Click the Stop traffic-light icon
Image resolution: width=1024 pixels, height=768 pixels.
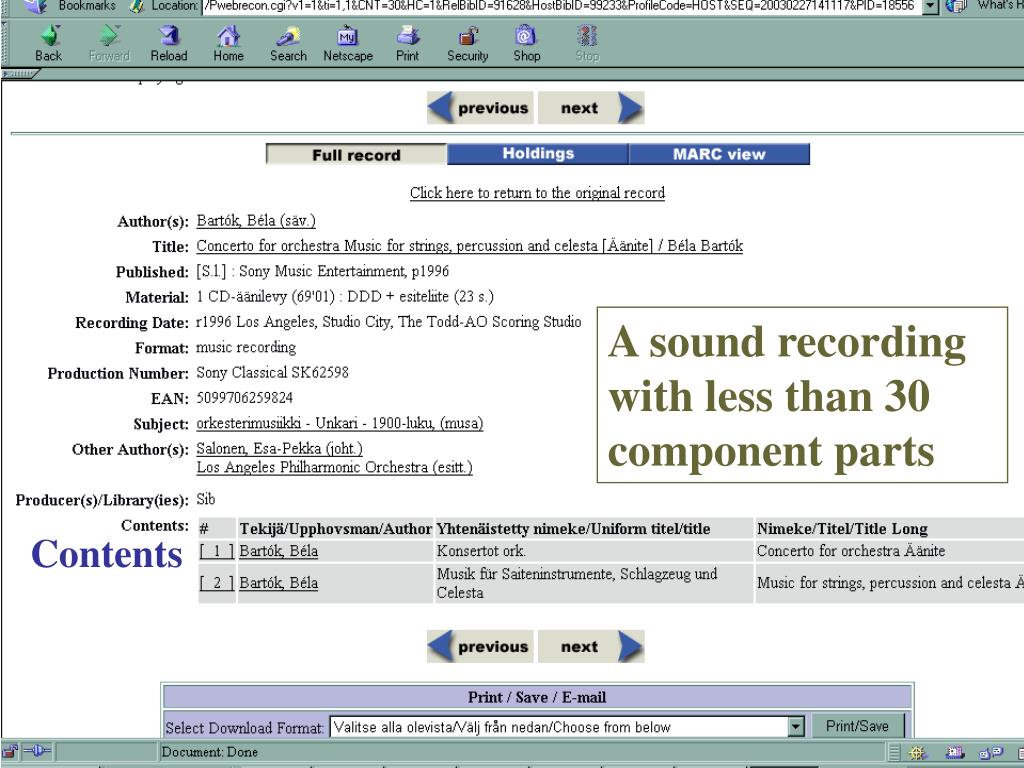[x=587, y=43]
